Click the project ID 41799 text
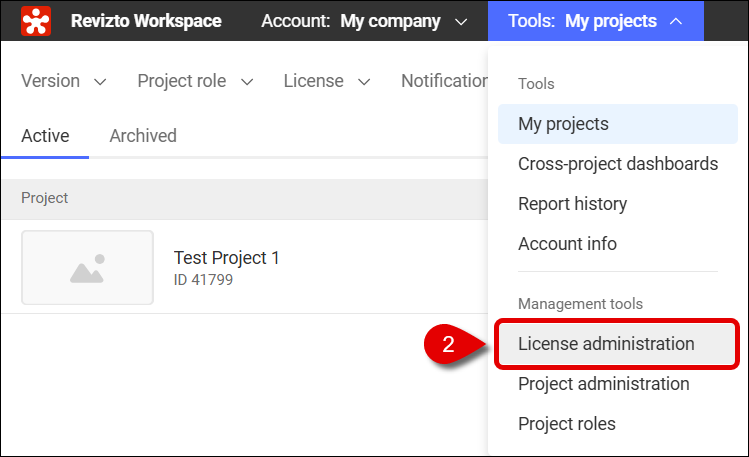 point(203,280)
